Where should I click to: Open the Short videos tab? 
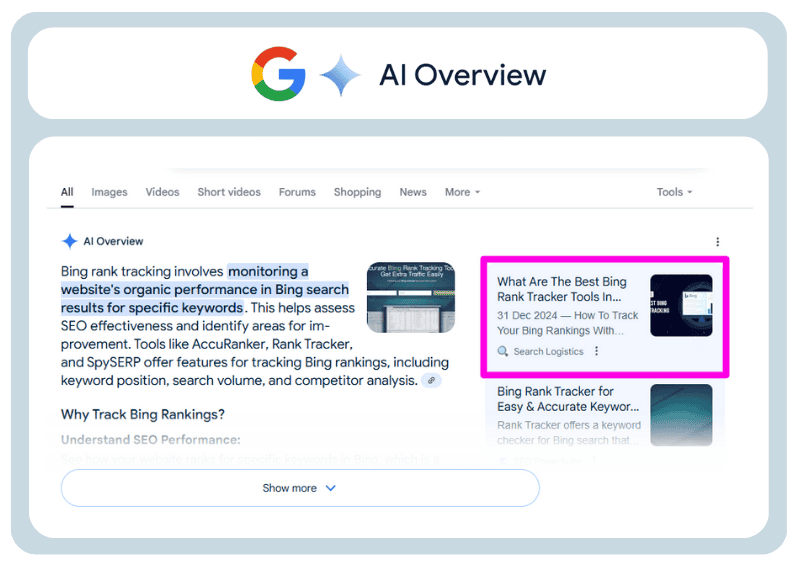[x=229, y=192]
